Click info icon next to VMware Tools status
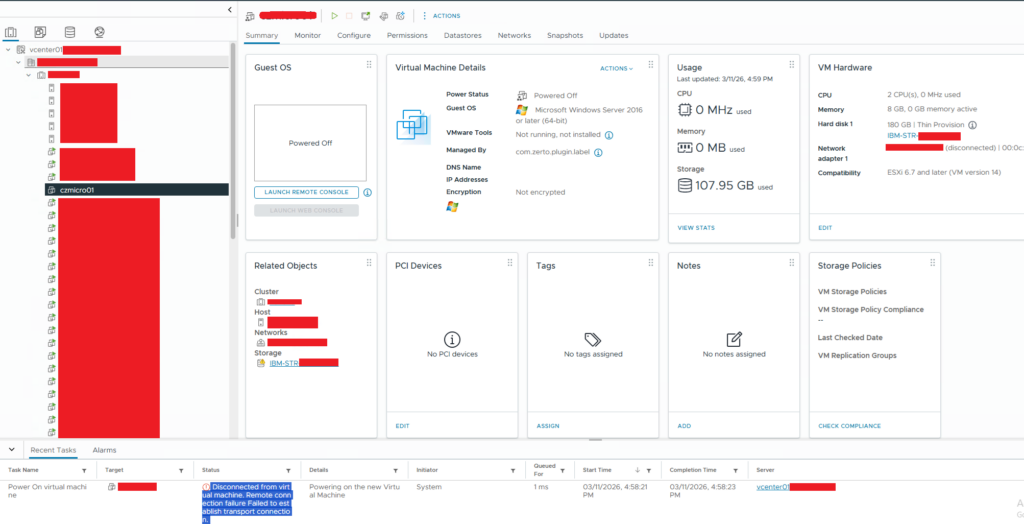This screenshot has height=524, width=1024. coord(609,134)
